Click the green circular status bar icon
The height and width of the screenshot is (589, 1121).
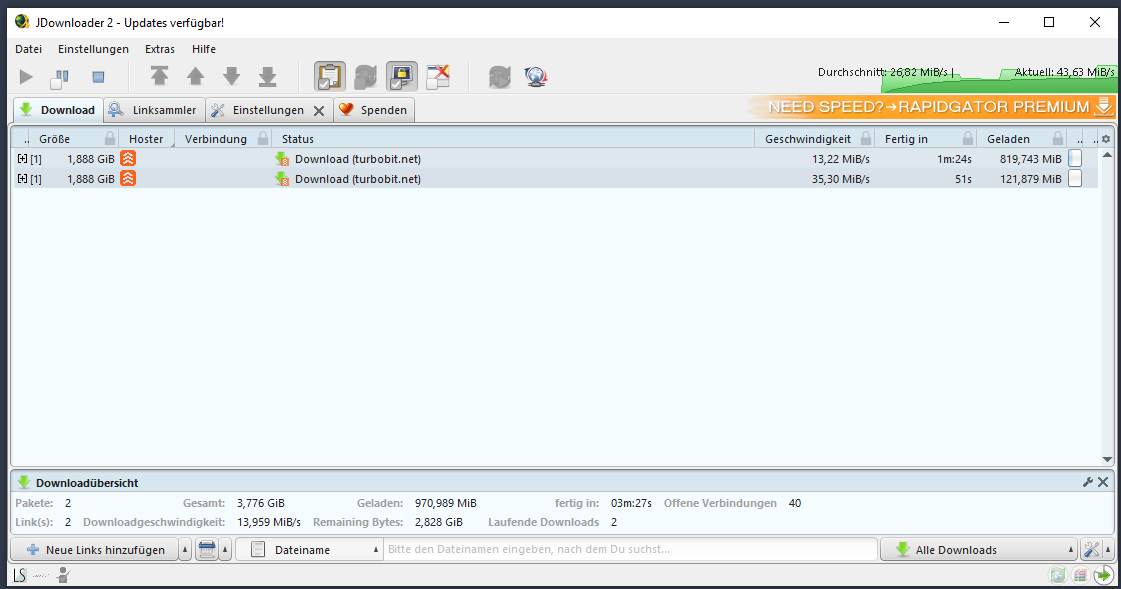[1058, 575]
